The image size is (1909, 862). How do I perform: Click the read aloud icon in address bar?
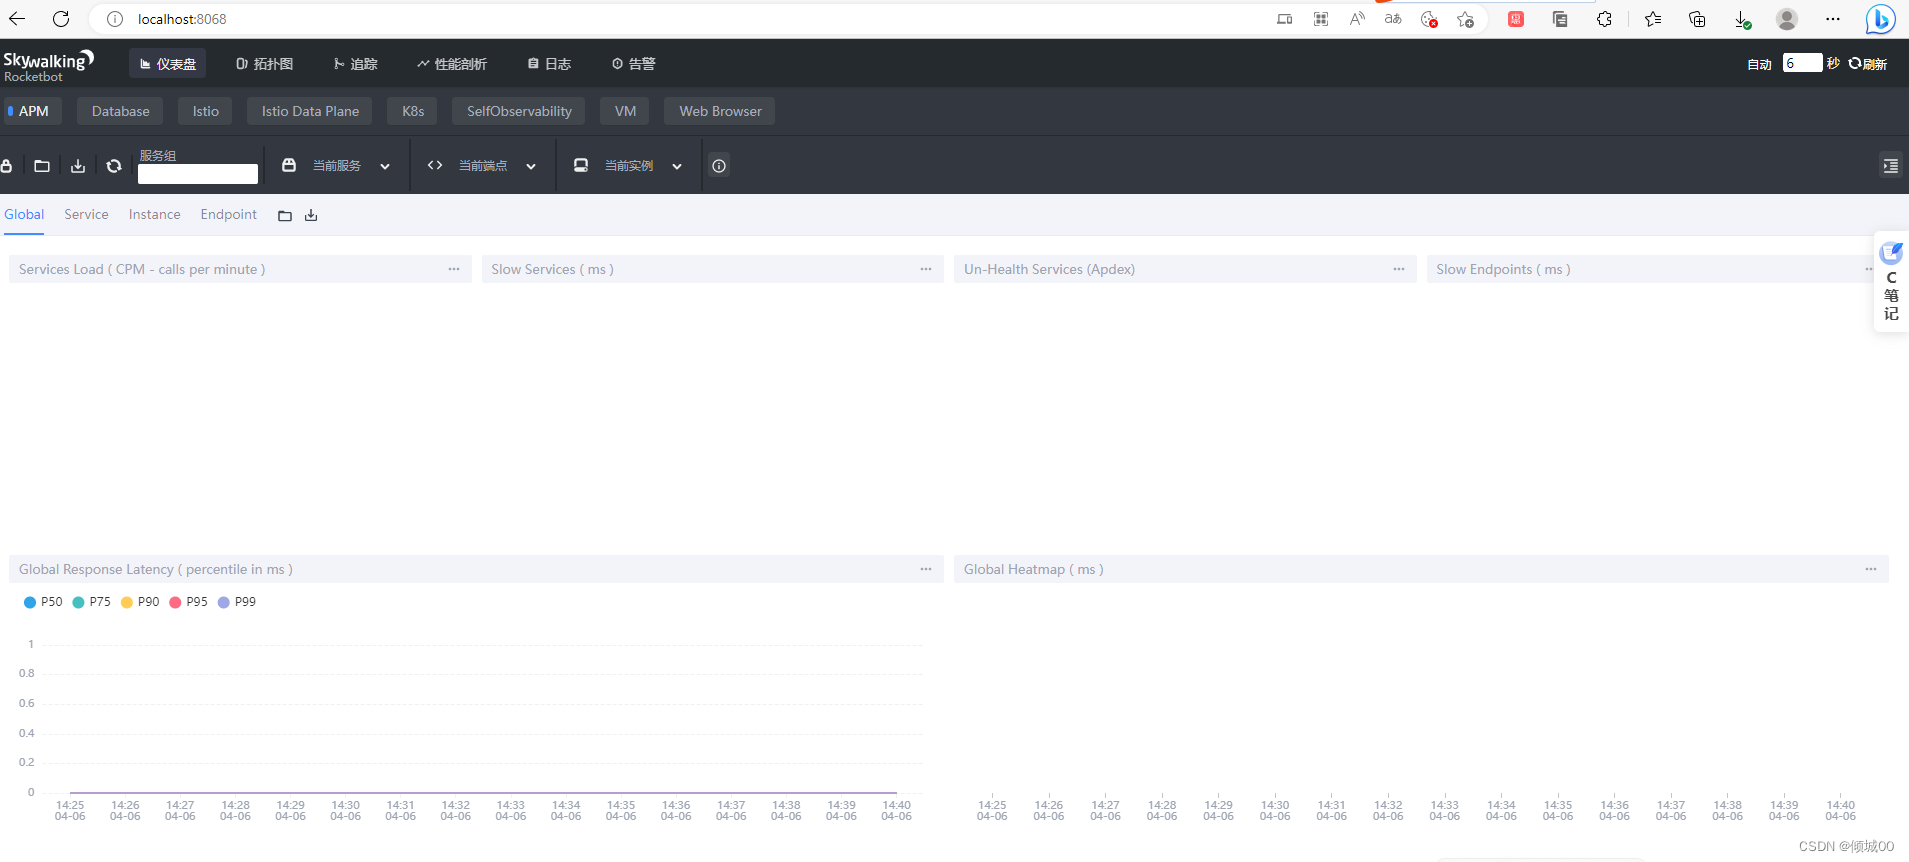tap(1357, 19)
